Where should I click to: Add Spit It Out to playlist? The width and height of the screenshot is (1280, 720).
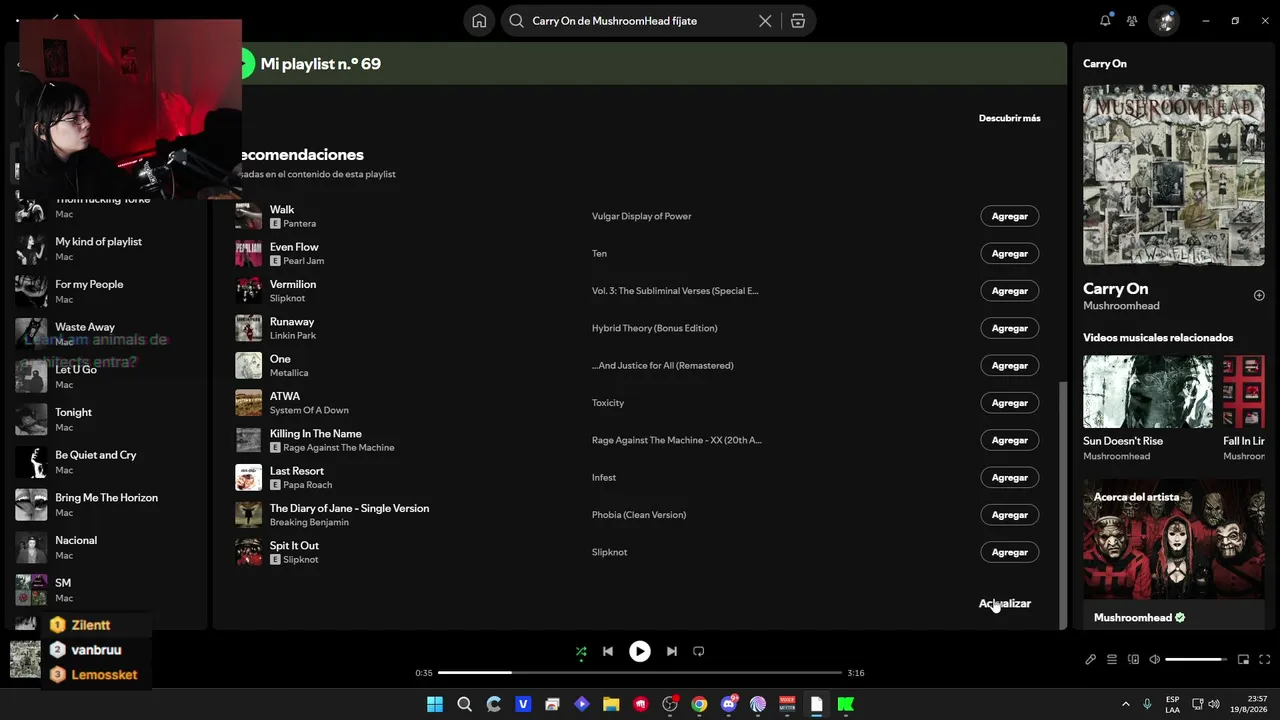(1009, 552)
